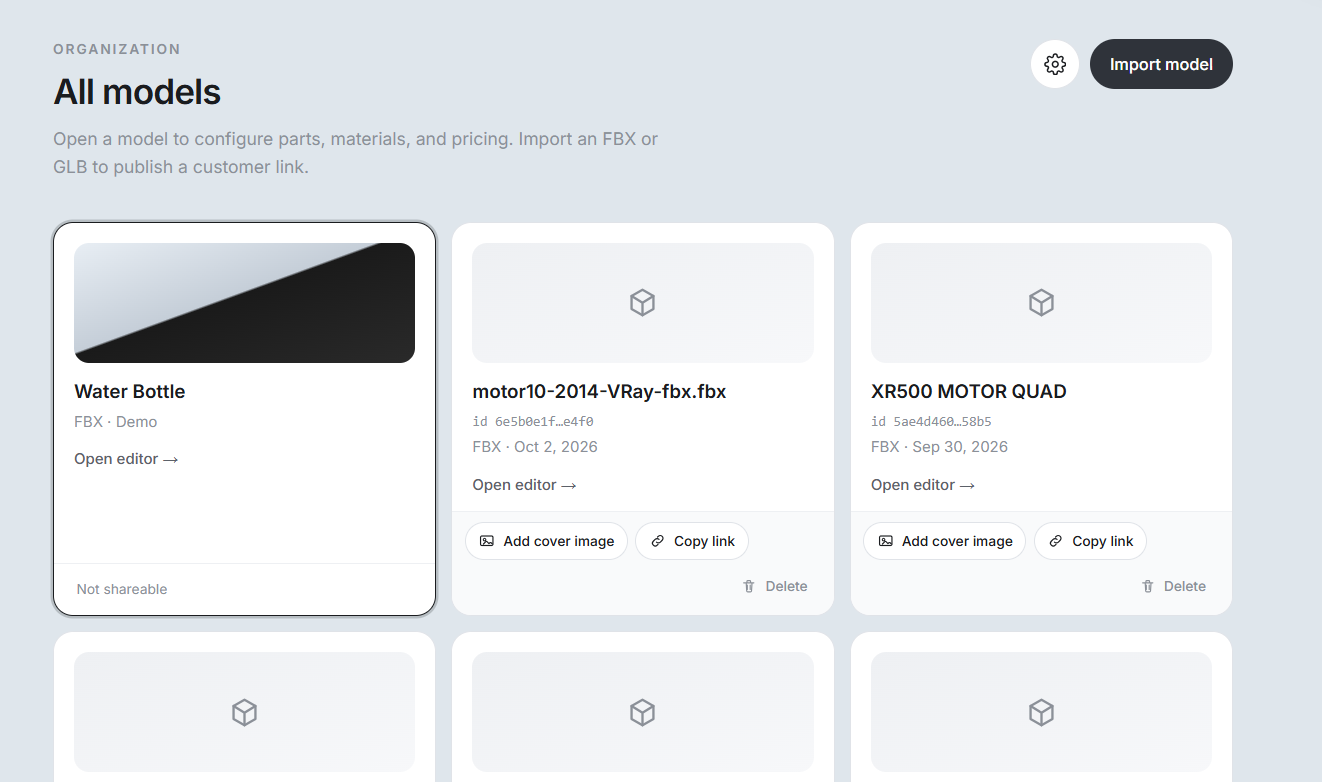Click the Not shareable label
The image size is (1322, 782).
[x=122, y=589]
